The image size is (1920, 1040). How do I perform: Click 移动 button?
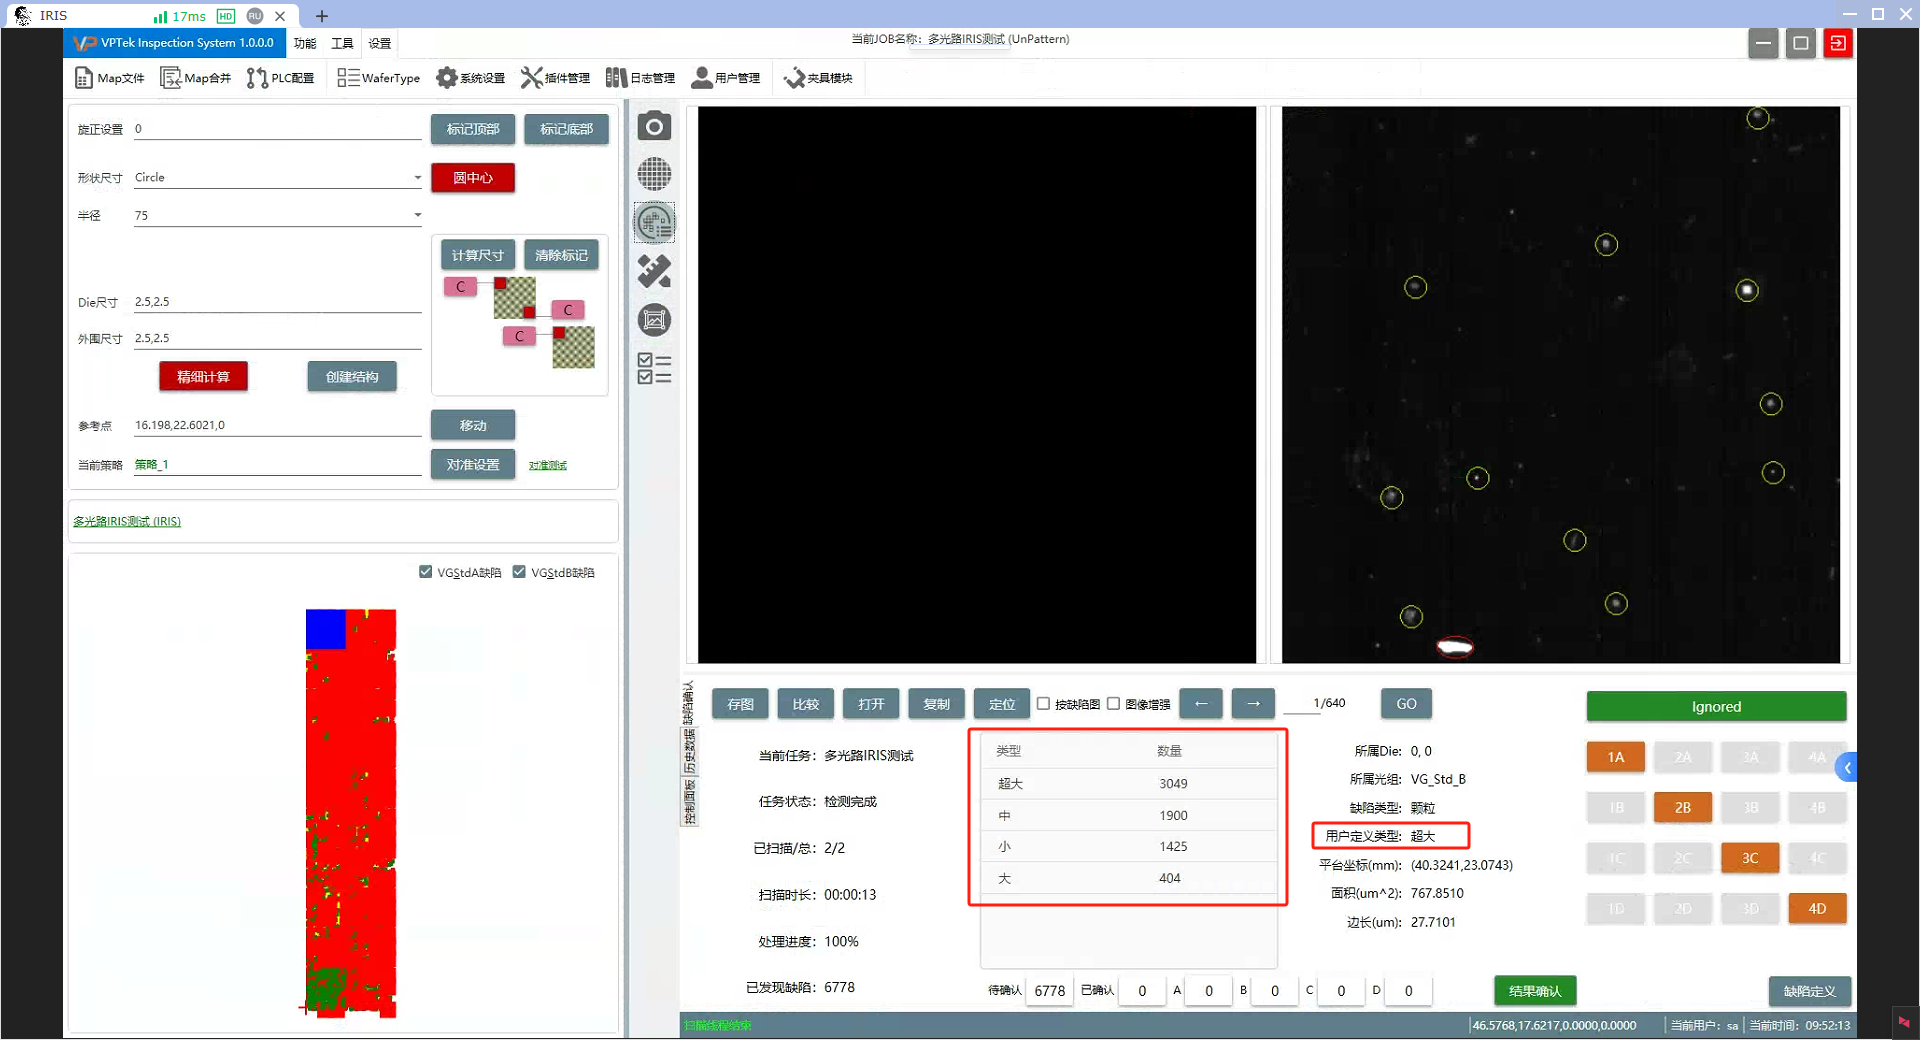click(473, 425)
